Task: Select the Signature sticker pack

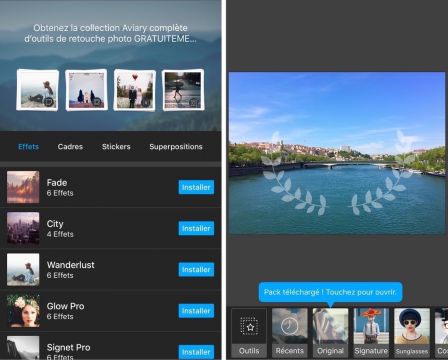Action: [371, 332]
